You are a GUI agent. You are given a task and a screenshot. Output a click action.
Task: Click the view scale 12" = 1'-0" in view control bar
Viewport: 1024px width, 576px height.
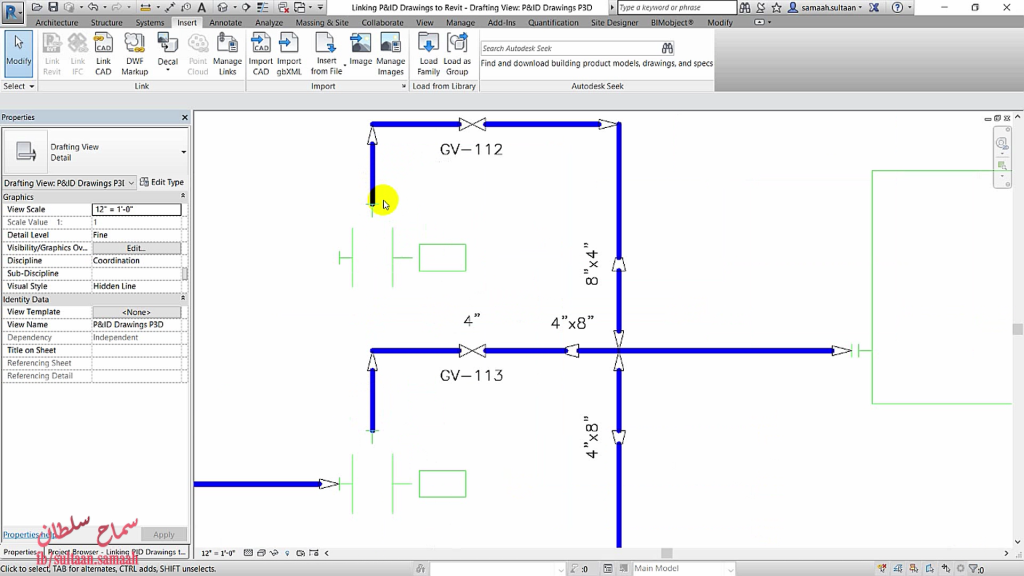(218, 553)
